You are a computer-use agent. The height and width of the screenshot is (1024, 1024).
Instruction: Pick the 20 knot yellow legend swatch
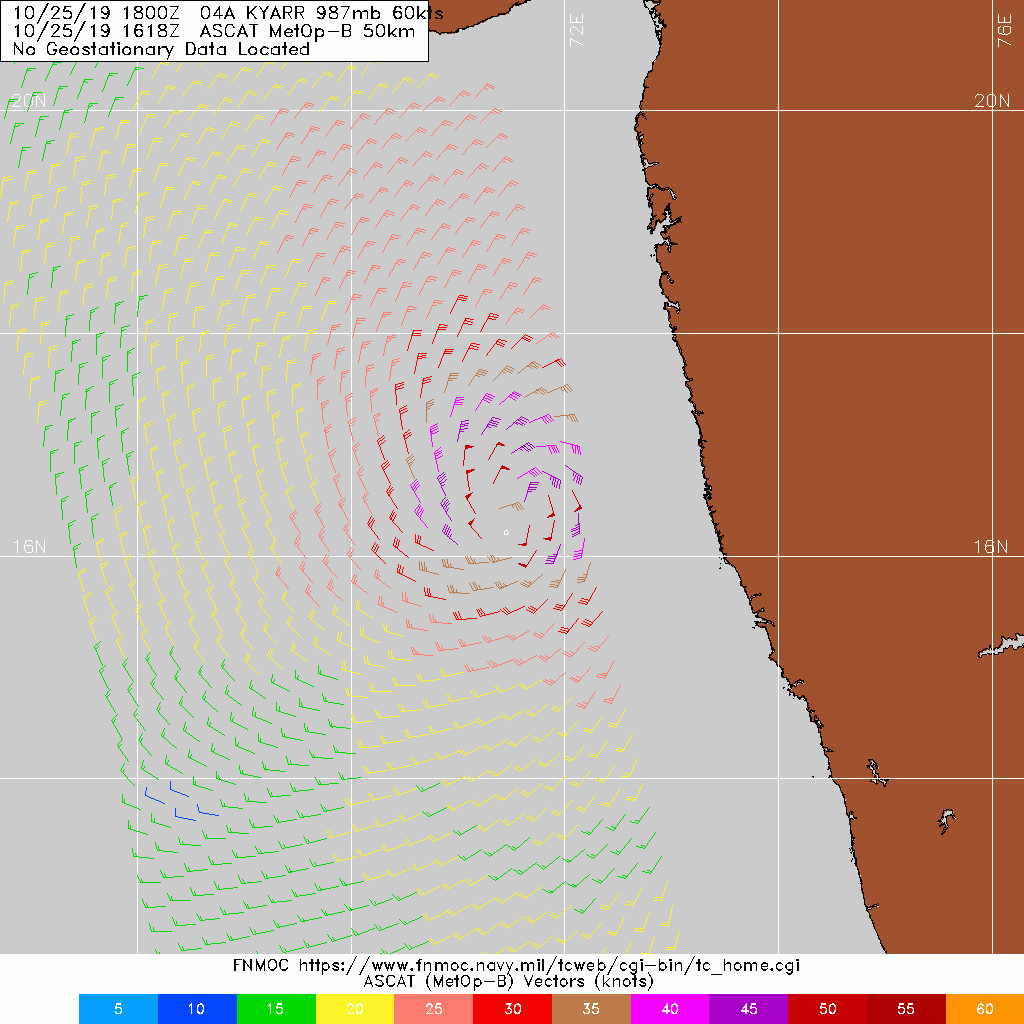pos(355,1008)
